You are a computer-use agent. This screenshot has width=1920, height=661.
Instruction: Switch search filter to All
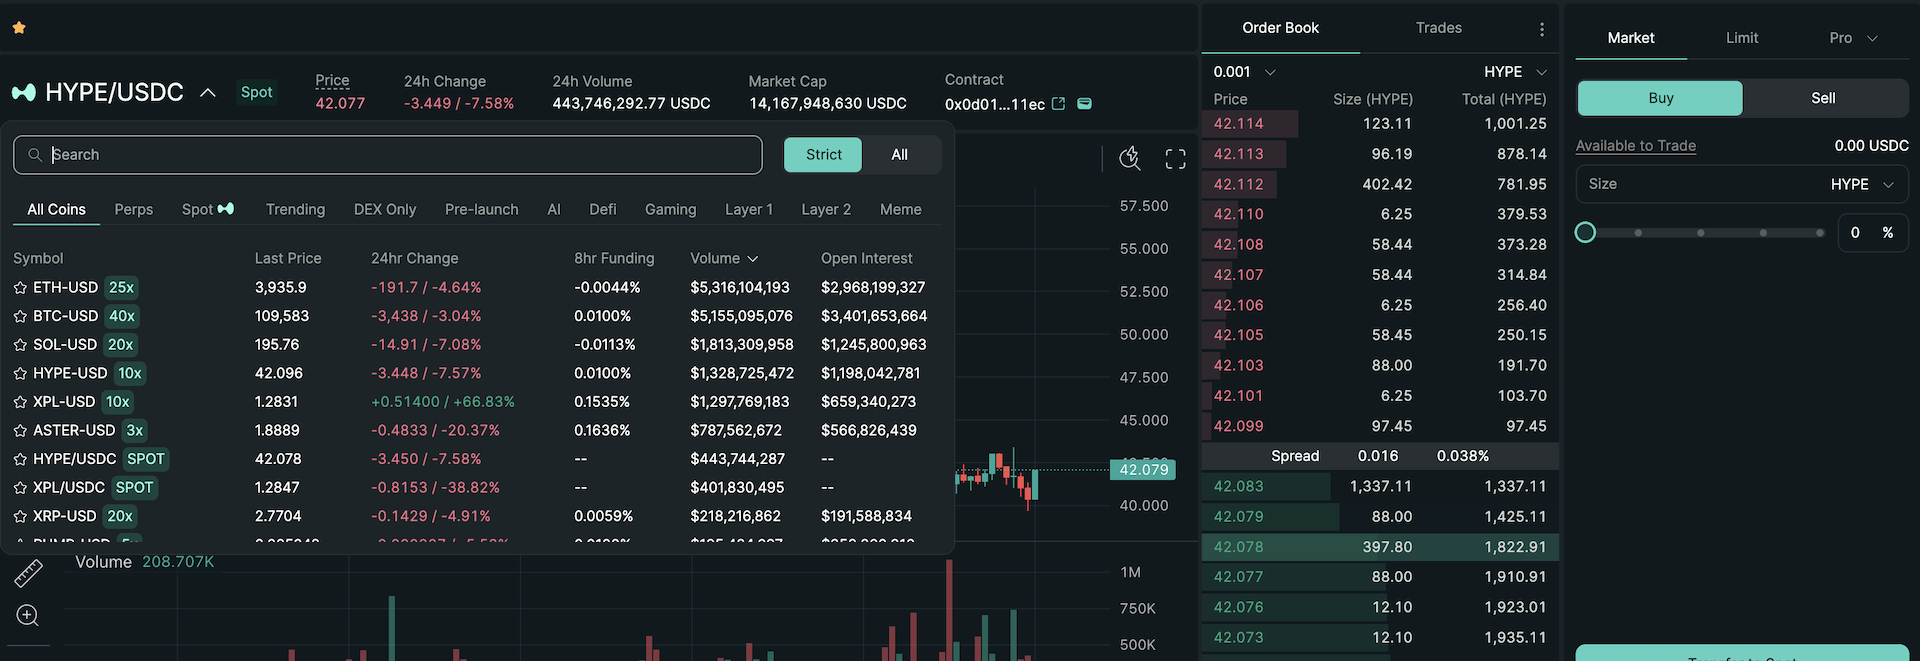pos(899,154)
